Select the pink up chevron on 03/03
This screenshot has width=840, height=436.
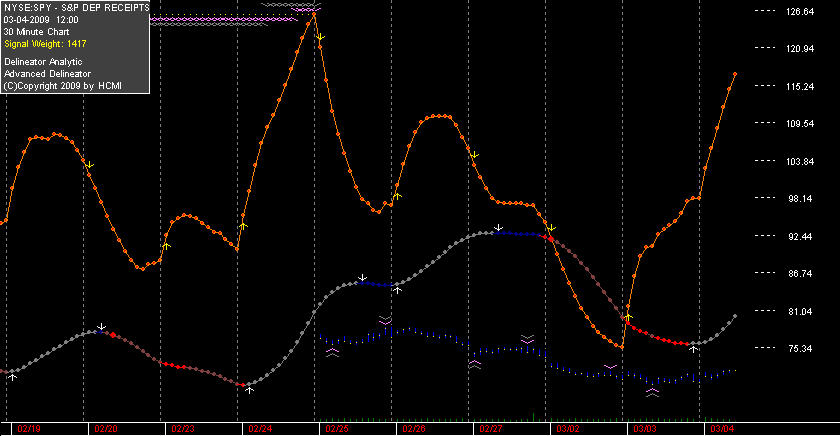coord(652,392)
